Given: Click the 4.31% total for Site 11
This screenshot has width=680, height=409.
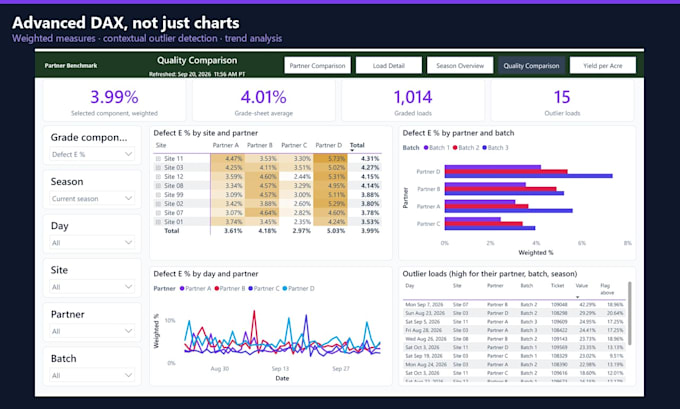Looking at the screenshot, I should coord(370,159).
